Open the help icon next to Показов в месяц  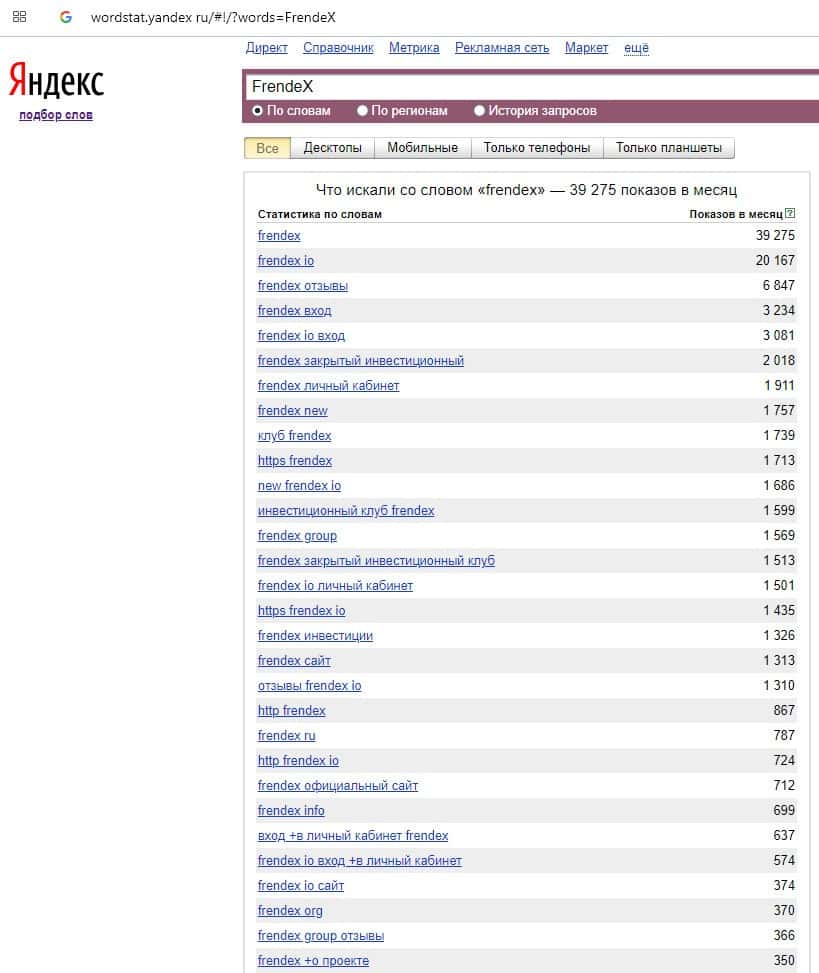[790, 213]
